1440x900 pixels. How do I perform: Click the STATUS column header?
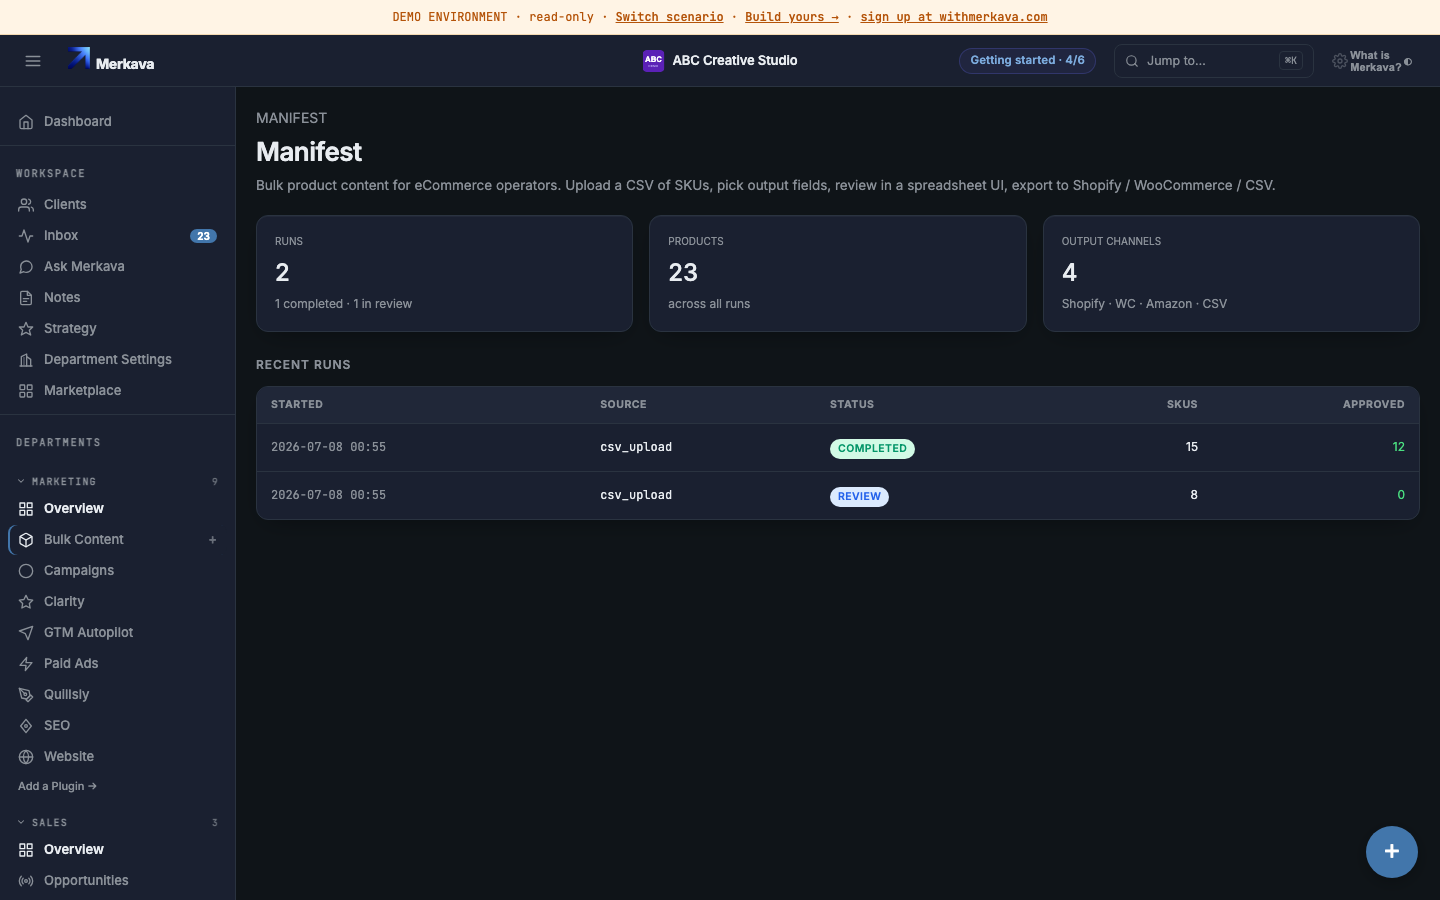852,405
